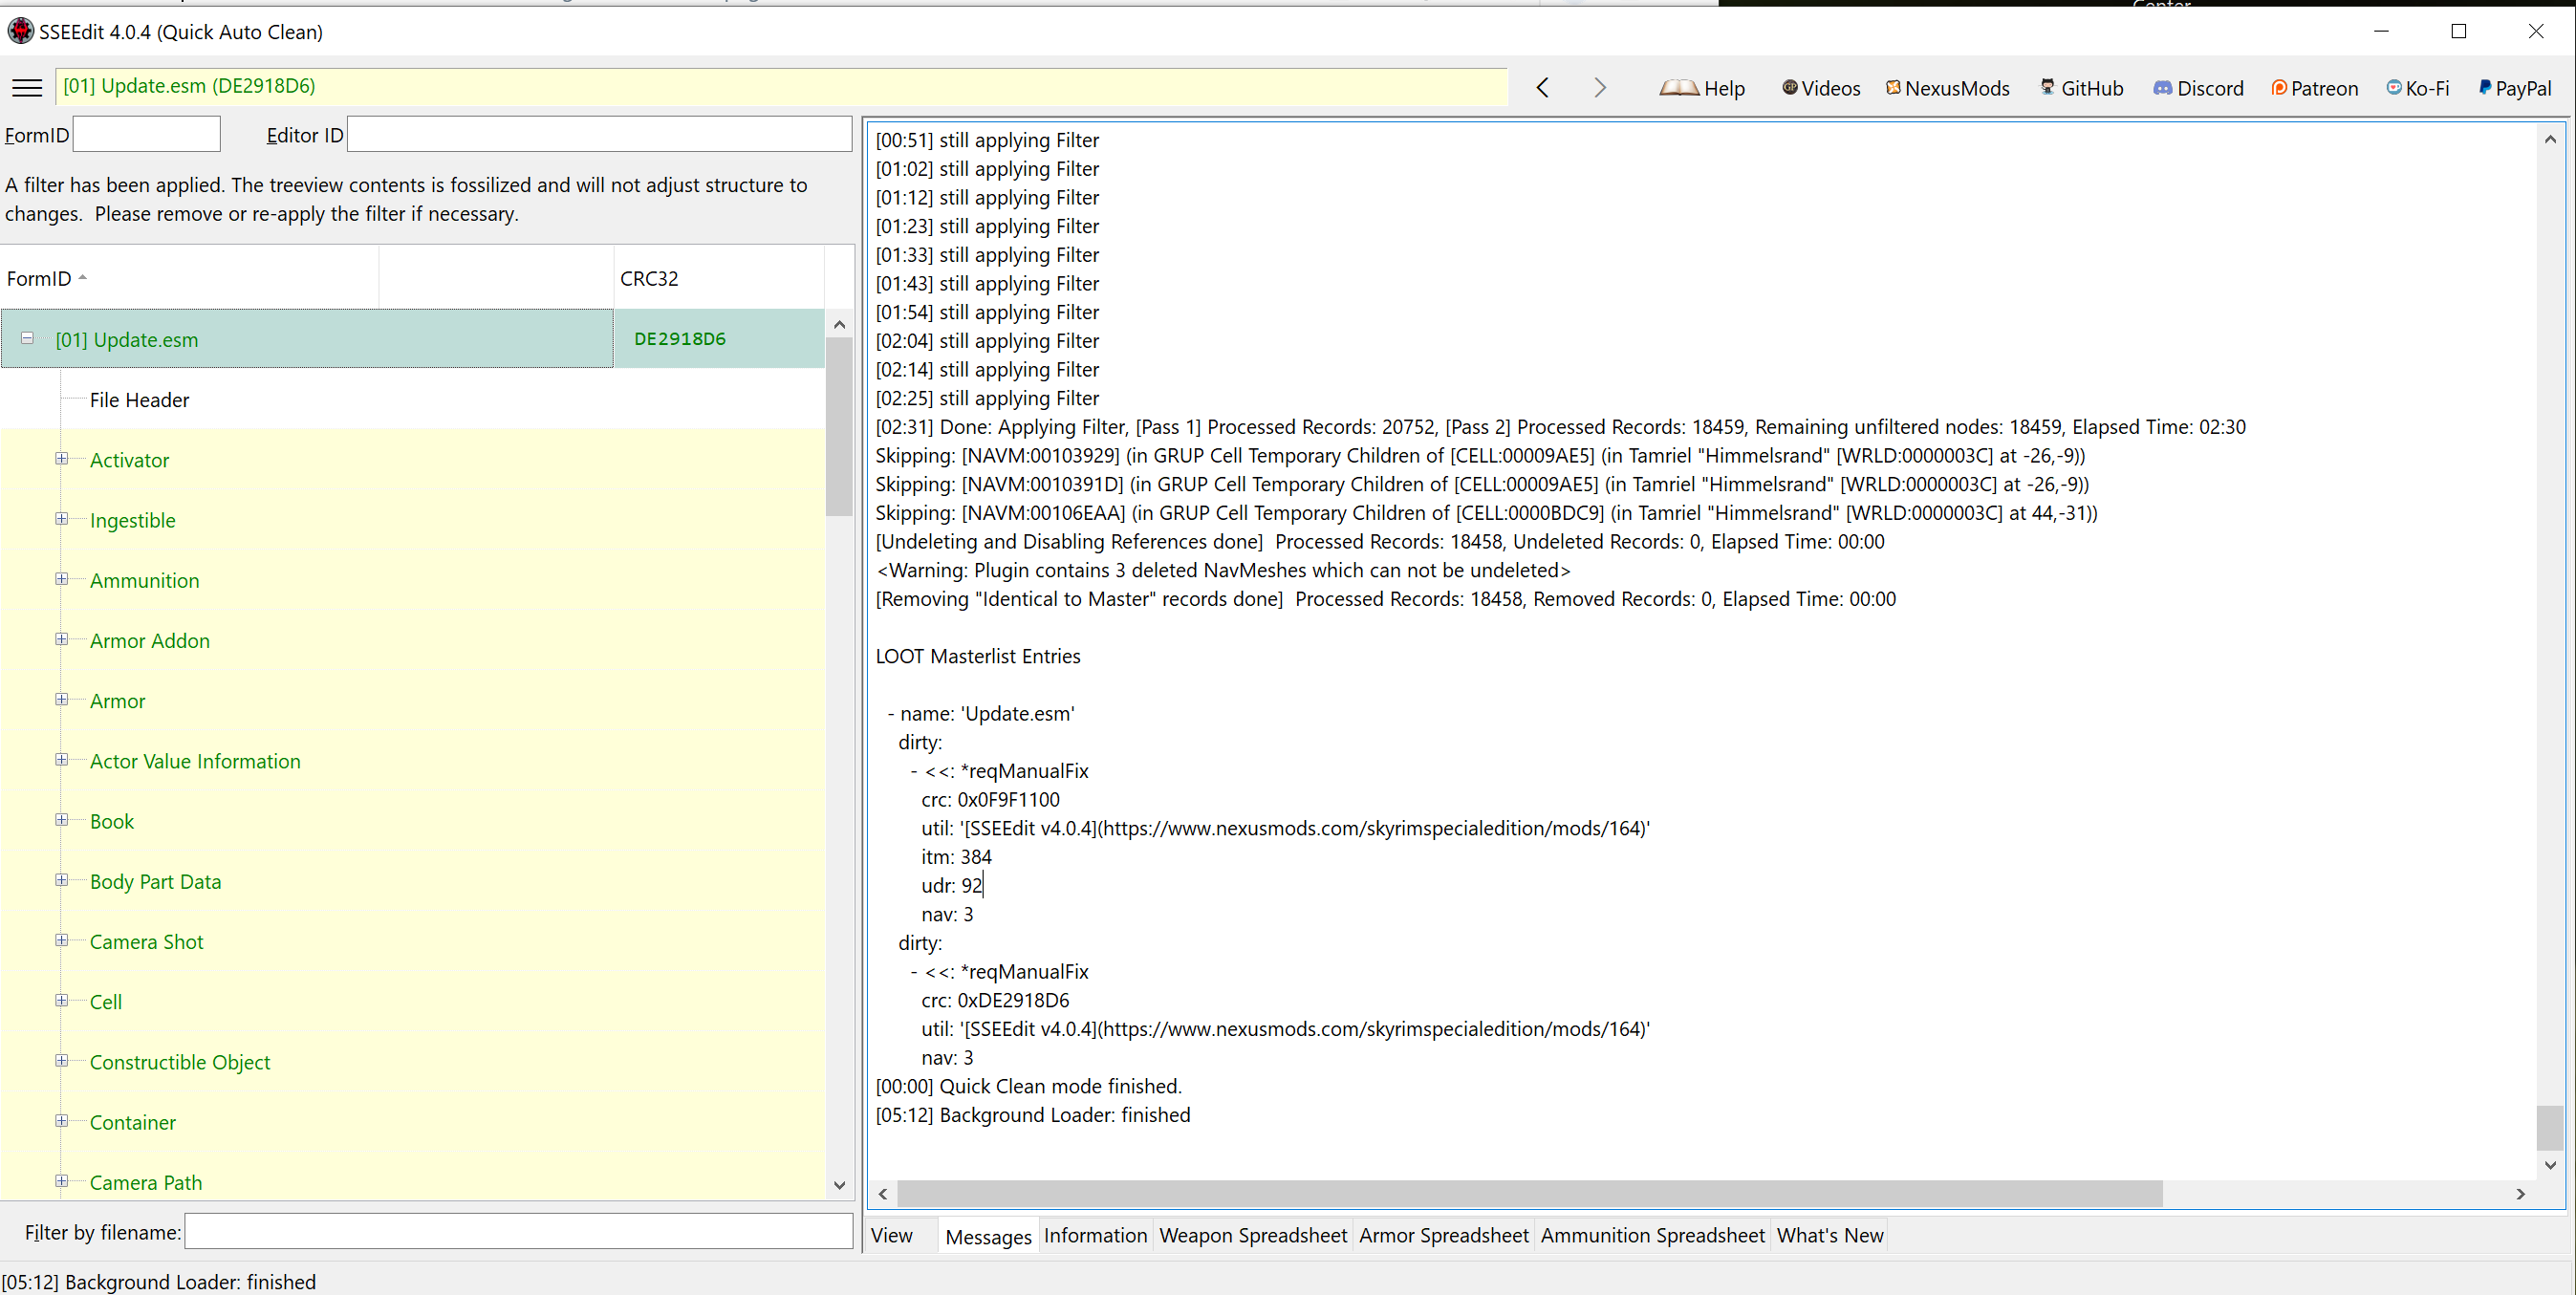Open the Videos link
This screenshot has width=2576, height=1295.
click(1821, 88)
